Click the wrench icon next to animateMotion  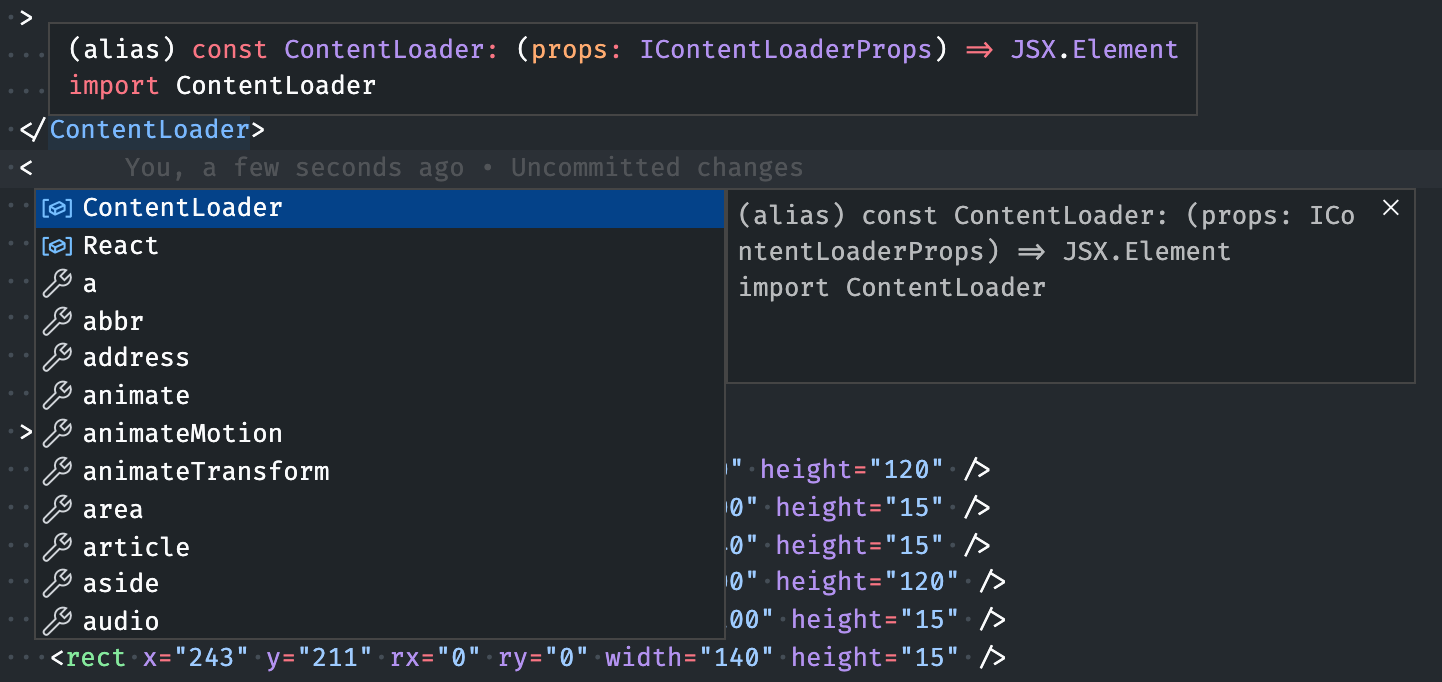pos(57,433)
